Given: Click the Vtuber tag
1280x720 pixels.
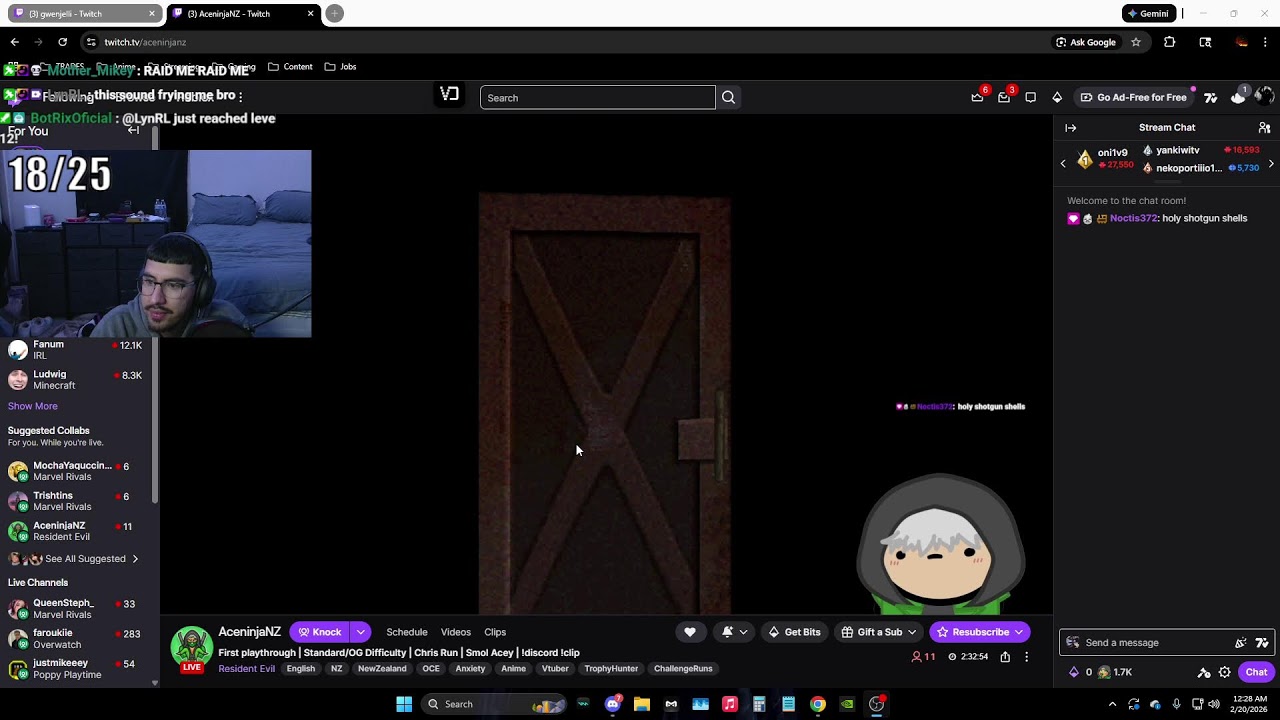Looking at the screenshot, I should pyautogui.click(x=555, y=669).
